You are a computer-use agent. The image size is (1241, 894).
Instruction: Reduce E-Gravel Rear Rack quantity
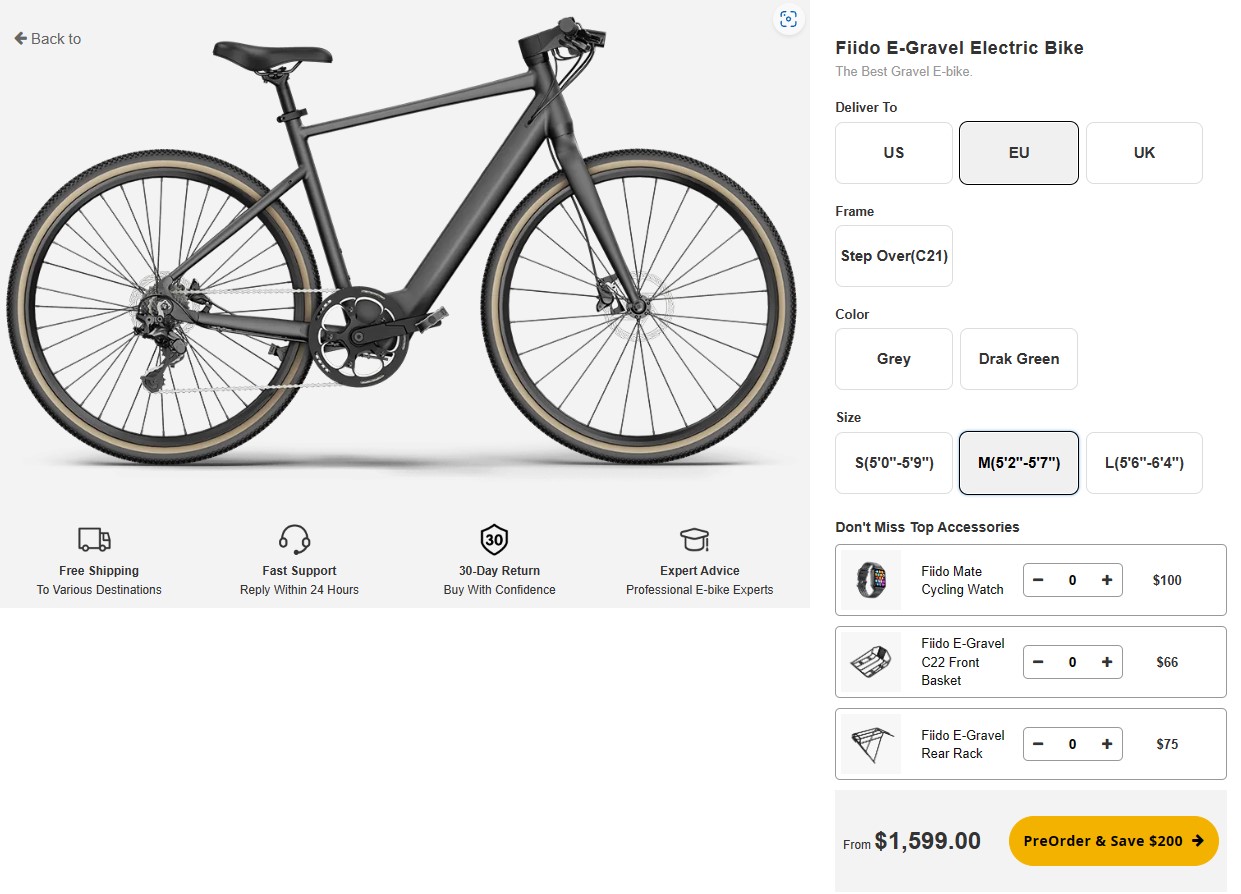[x=1038, y=744]
